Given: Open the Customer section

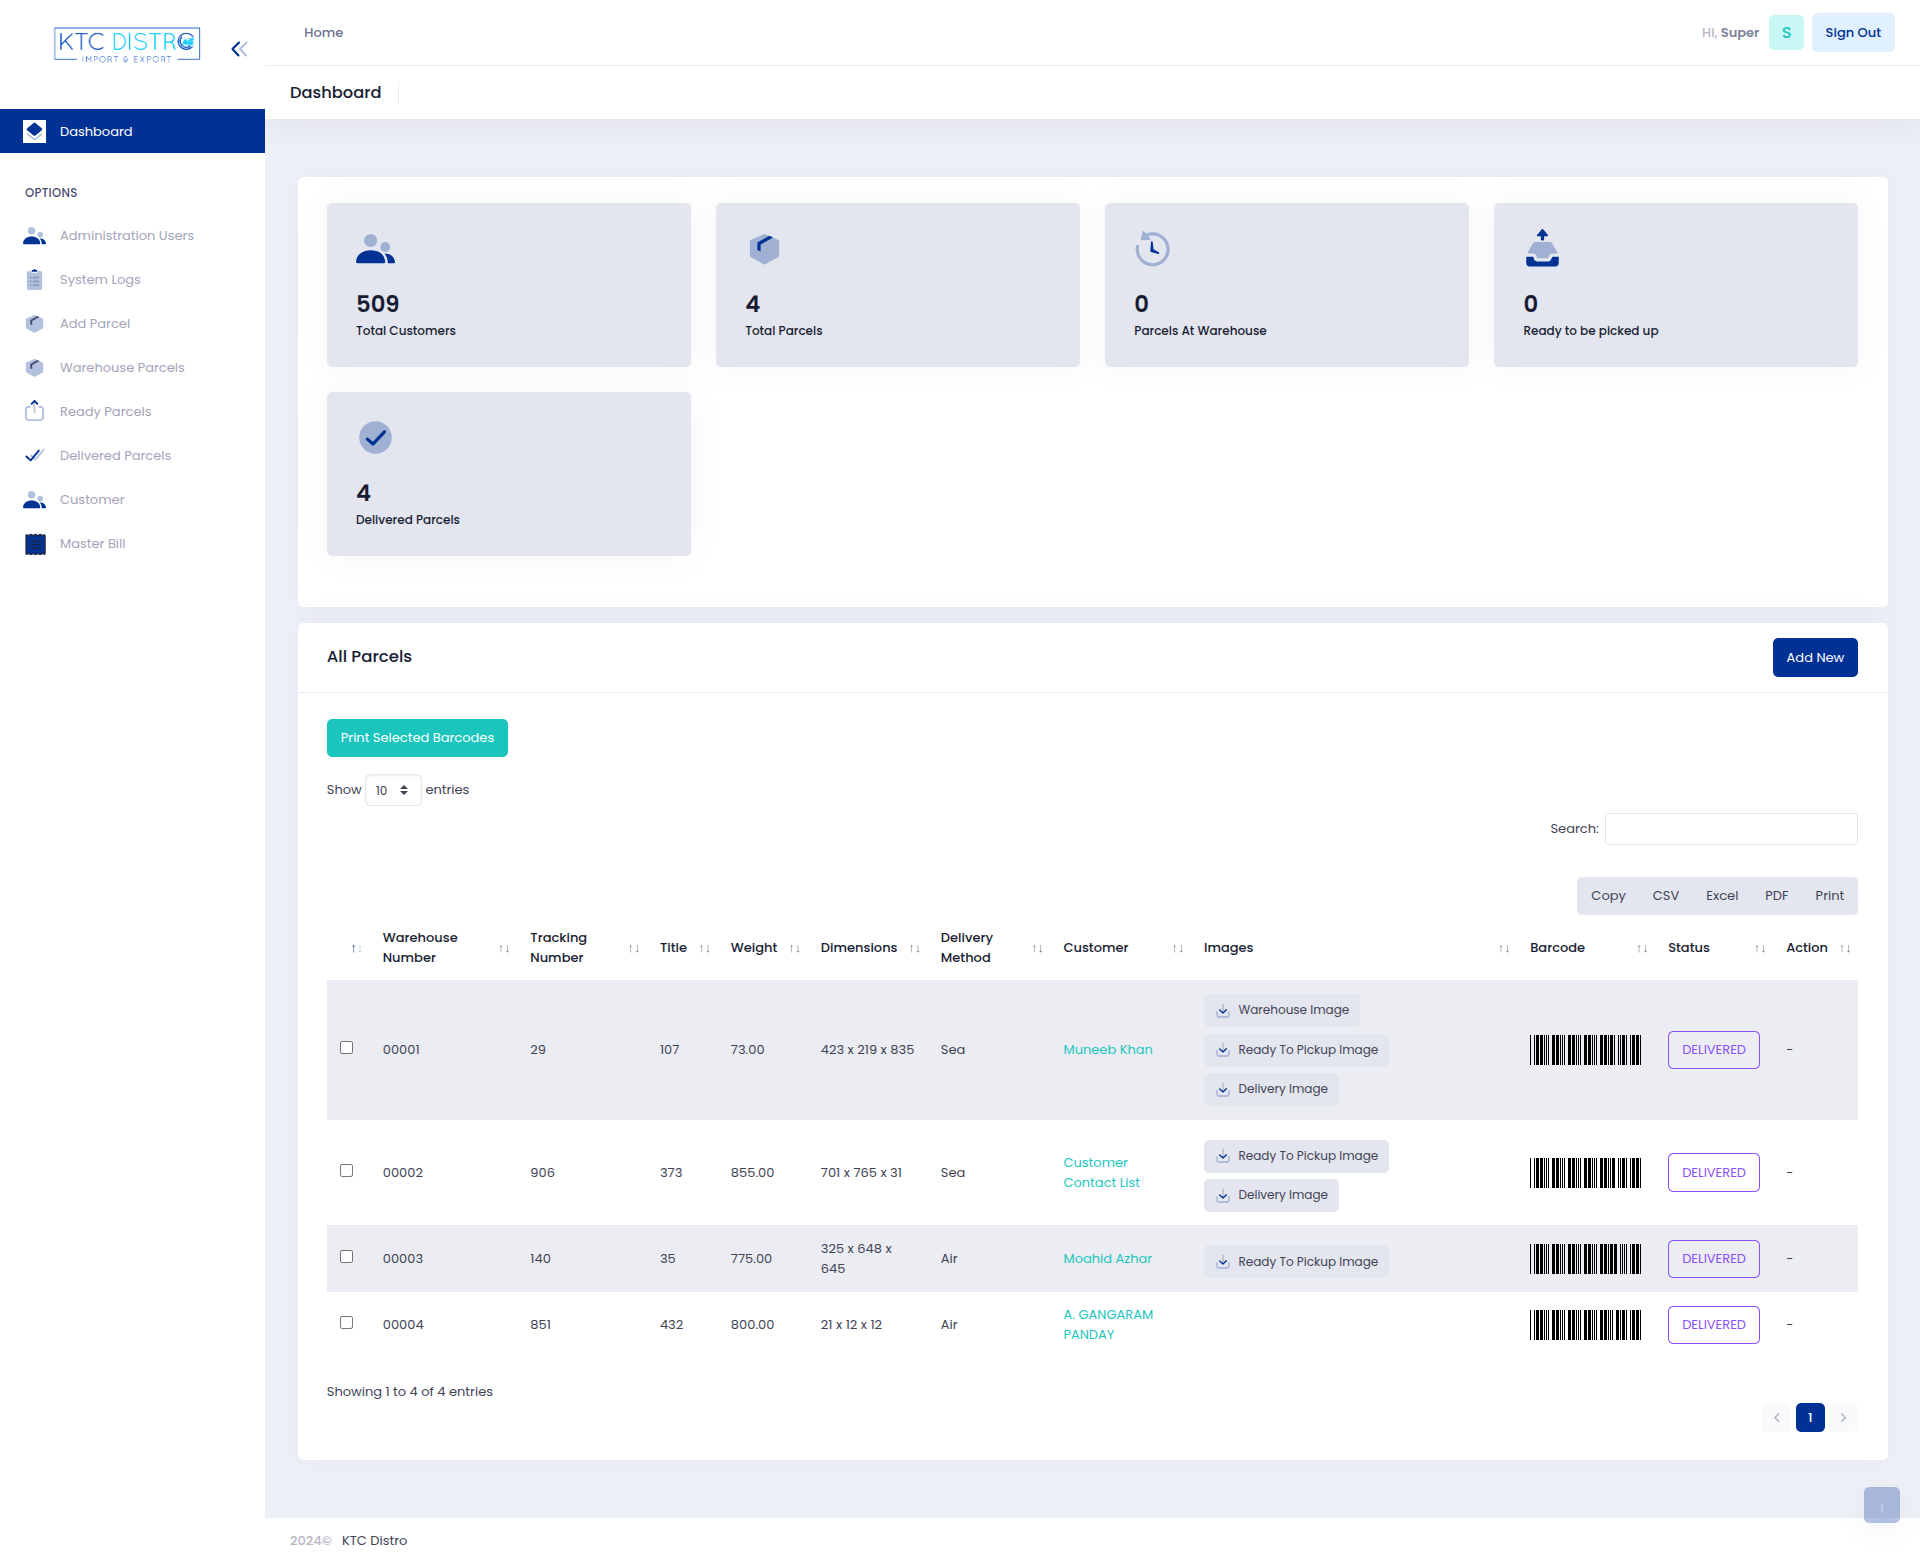Looking at the screenshot, I should point(91,499).
